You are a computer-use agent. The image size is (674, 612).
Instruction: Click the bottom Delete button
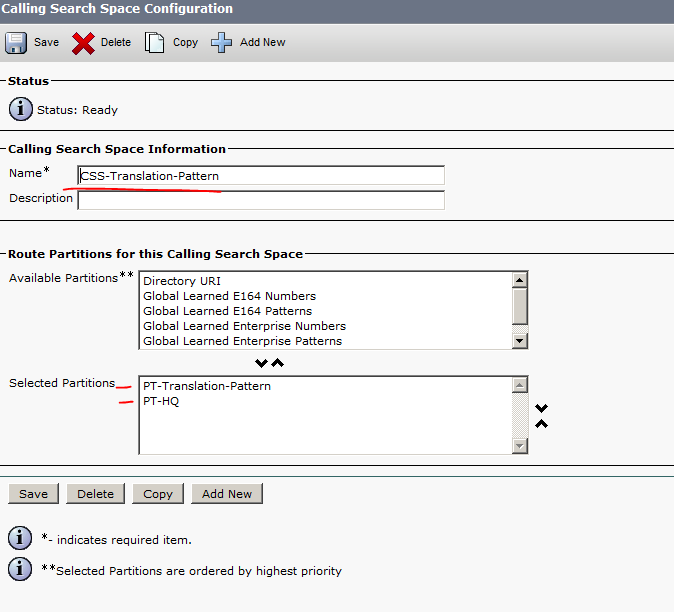click(95, 494)
